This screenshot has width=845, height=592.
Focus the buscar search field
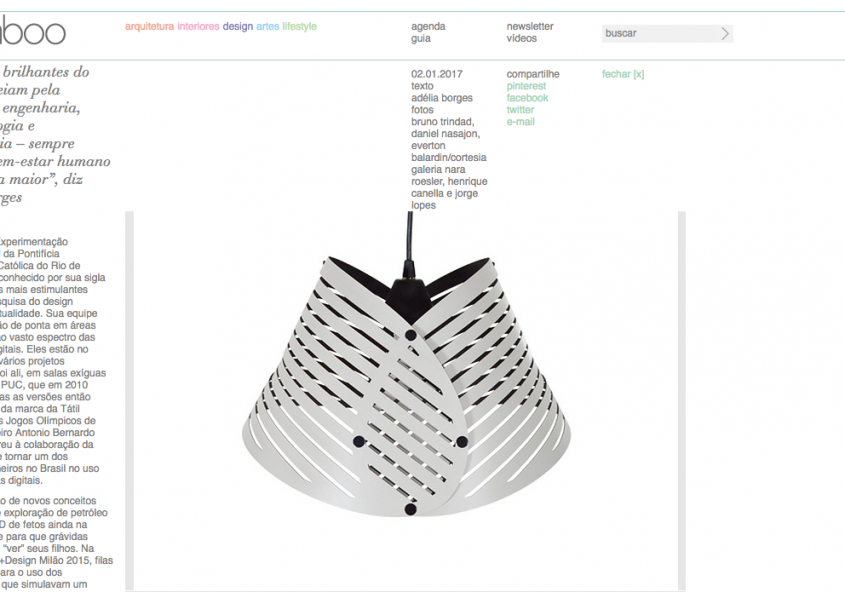pos(661,33)
